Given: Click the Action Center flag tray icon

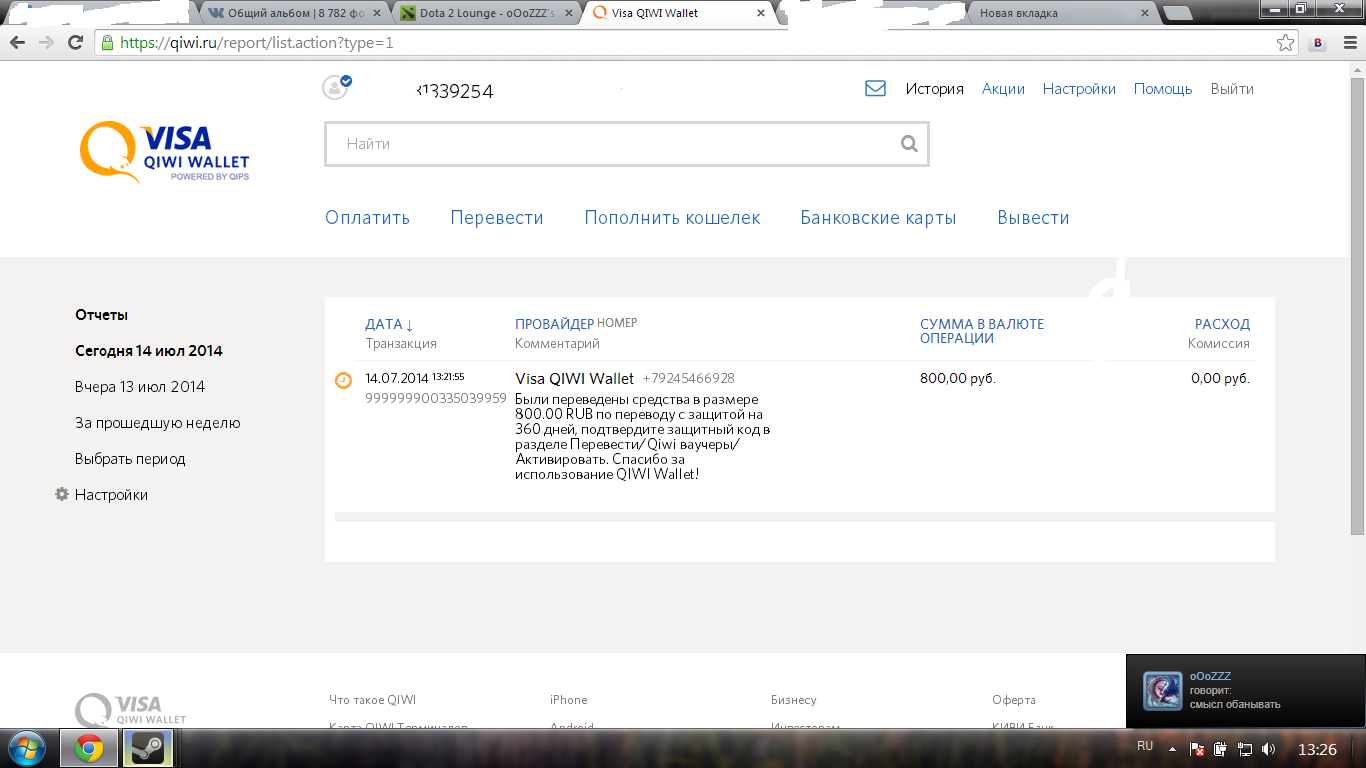Looking at the screenshot, I should click(1197, 748).
